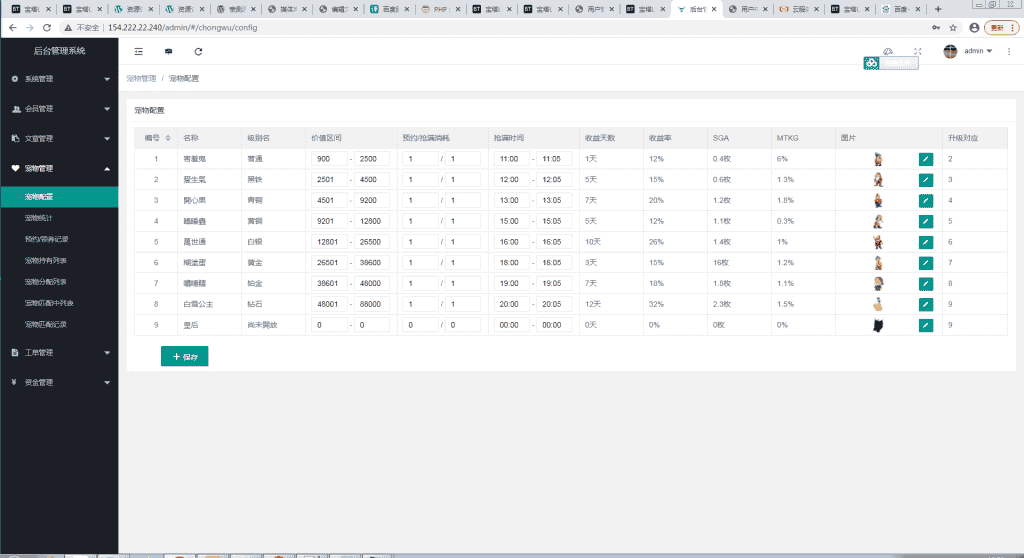Click the green 保存 button
1024x558 pixels.
pyautogui.click(x=184, y=356)
